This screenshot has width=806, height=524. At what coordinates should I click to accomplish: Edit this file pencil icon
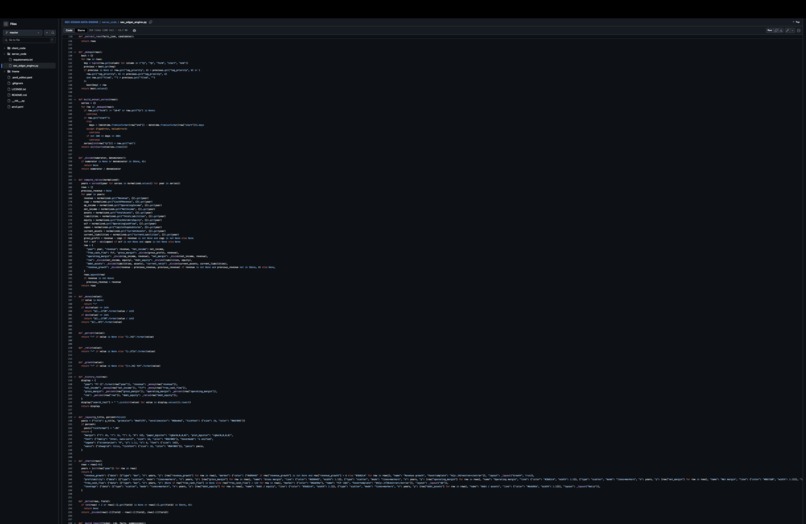(x=787, y=30)
